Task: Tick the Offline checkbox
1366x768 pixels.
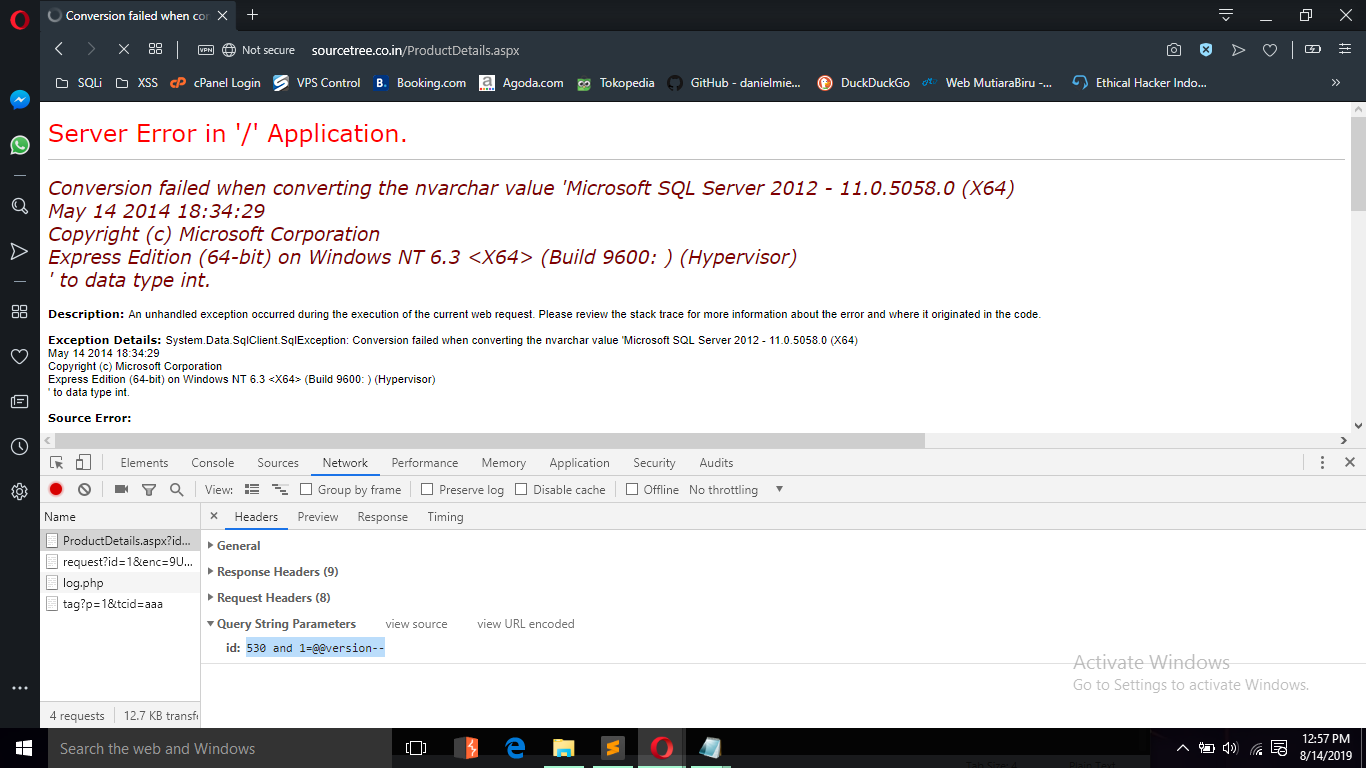Action: coord(632,490)
